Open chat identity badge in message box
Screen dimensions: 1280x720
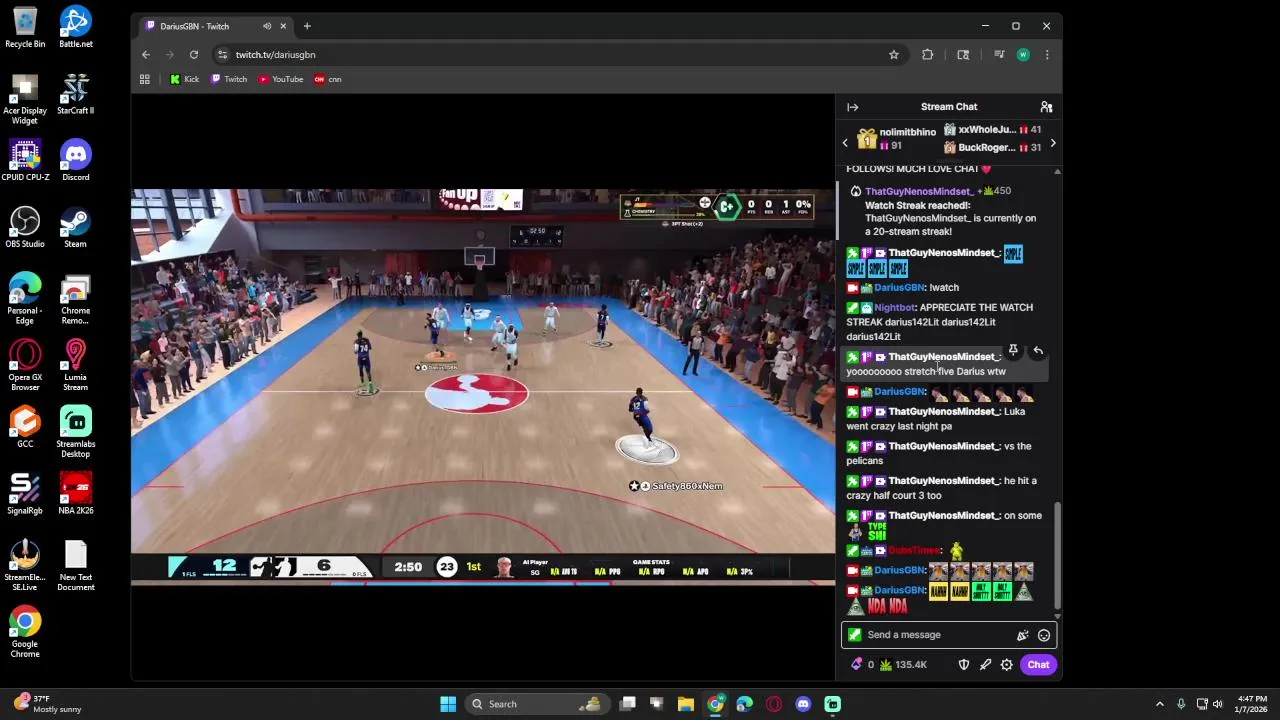click(x=854, y=635)
